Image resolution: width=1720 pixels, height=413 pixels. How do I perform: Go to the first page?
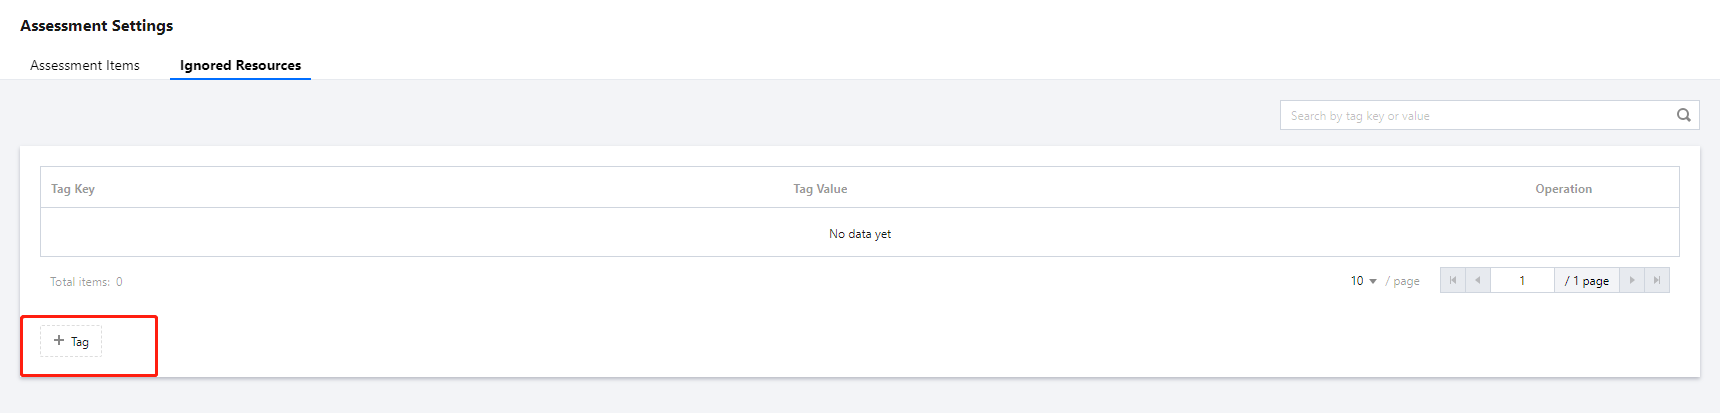[x=1453, y=281]
